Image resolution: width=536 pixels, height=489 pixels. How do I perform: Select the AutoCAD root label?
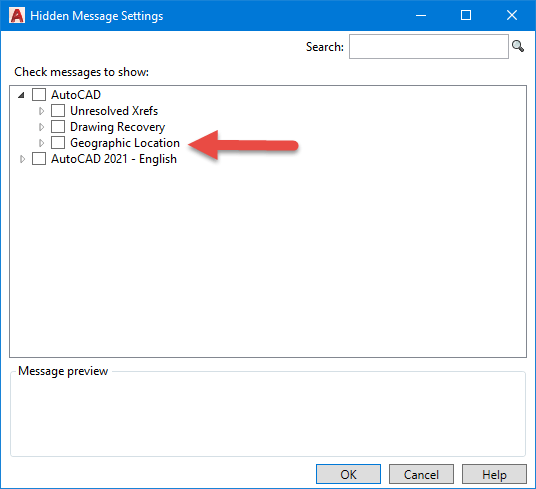click(x=76, y=95)
